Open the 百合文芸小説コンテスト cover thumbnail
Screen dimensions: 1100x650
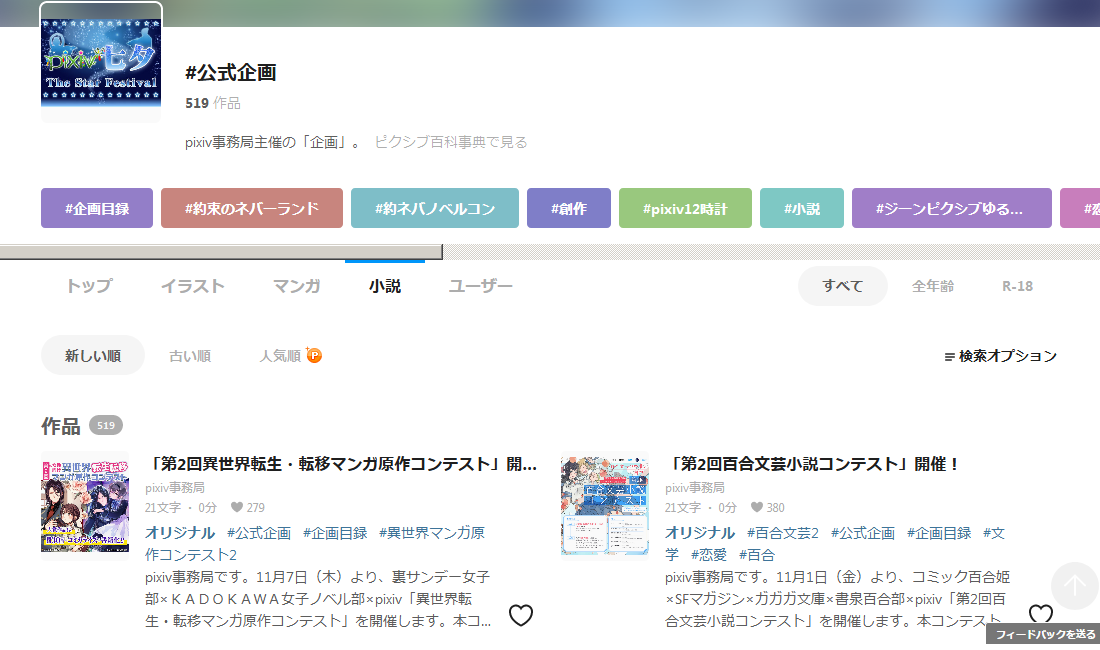pyautogui.click(x=605, y=506)
